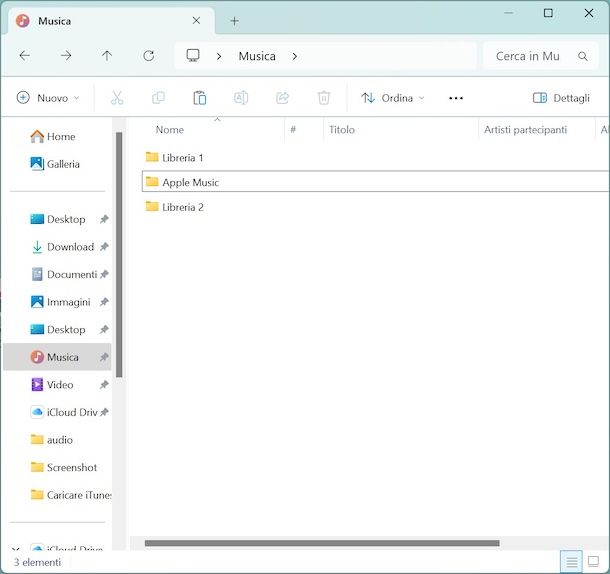Image resolution: width=610 pixels, height=574 pixels.
Task: Sort by the Titolo column header
Action: tap(342, 130)
